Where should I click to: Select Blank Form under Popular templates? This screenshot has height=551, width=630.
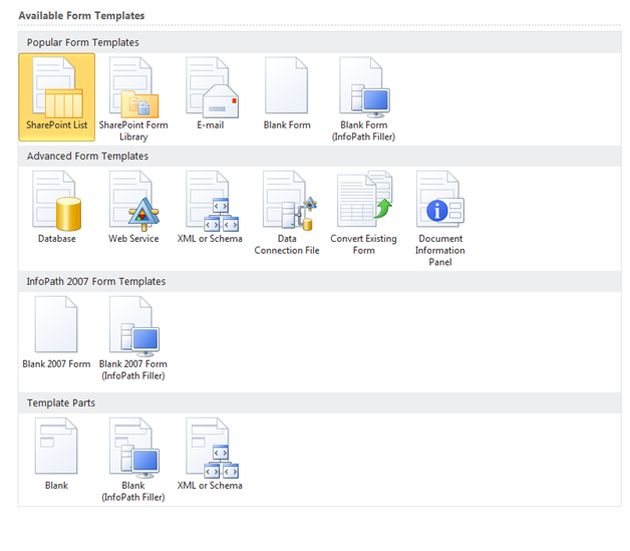[x=287, y=93]
